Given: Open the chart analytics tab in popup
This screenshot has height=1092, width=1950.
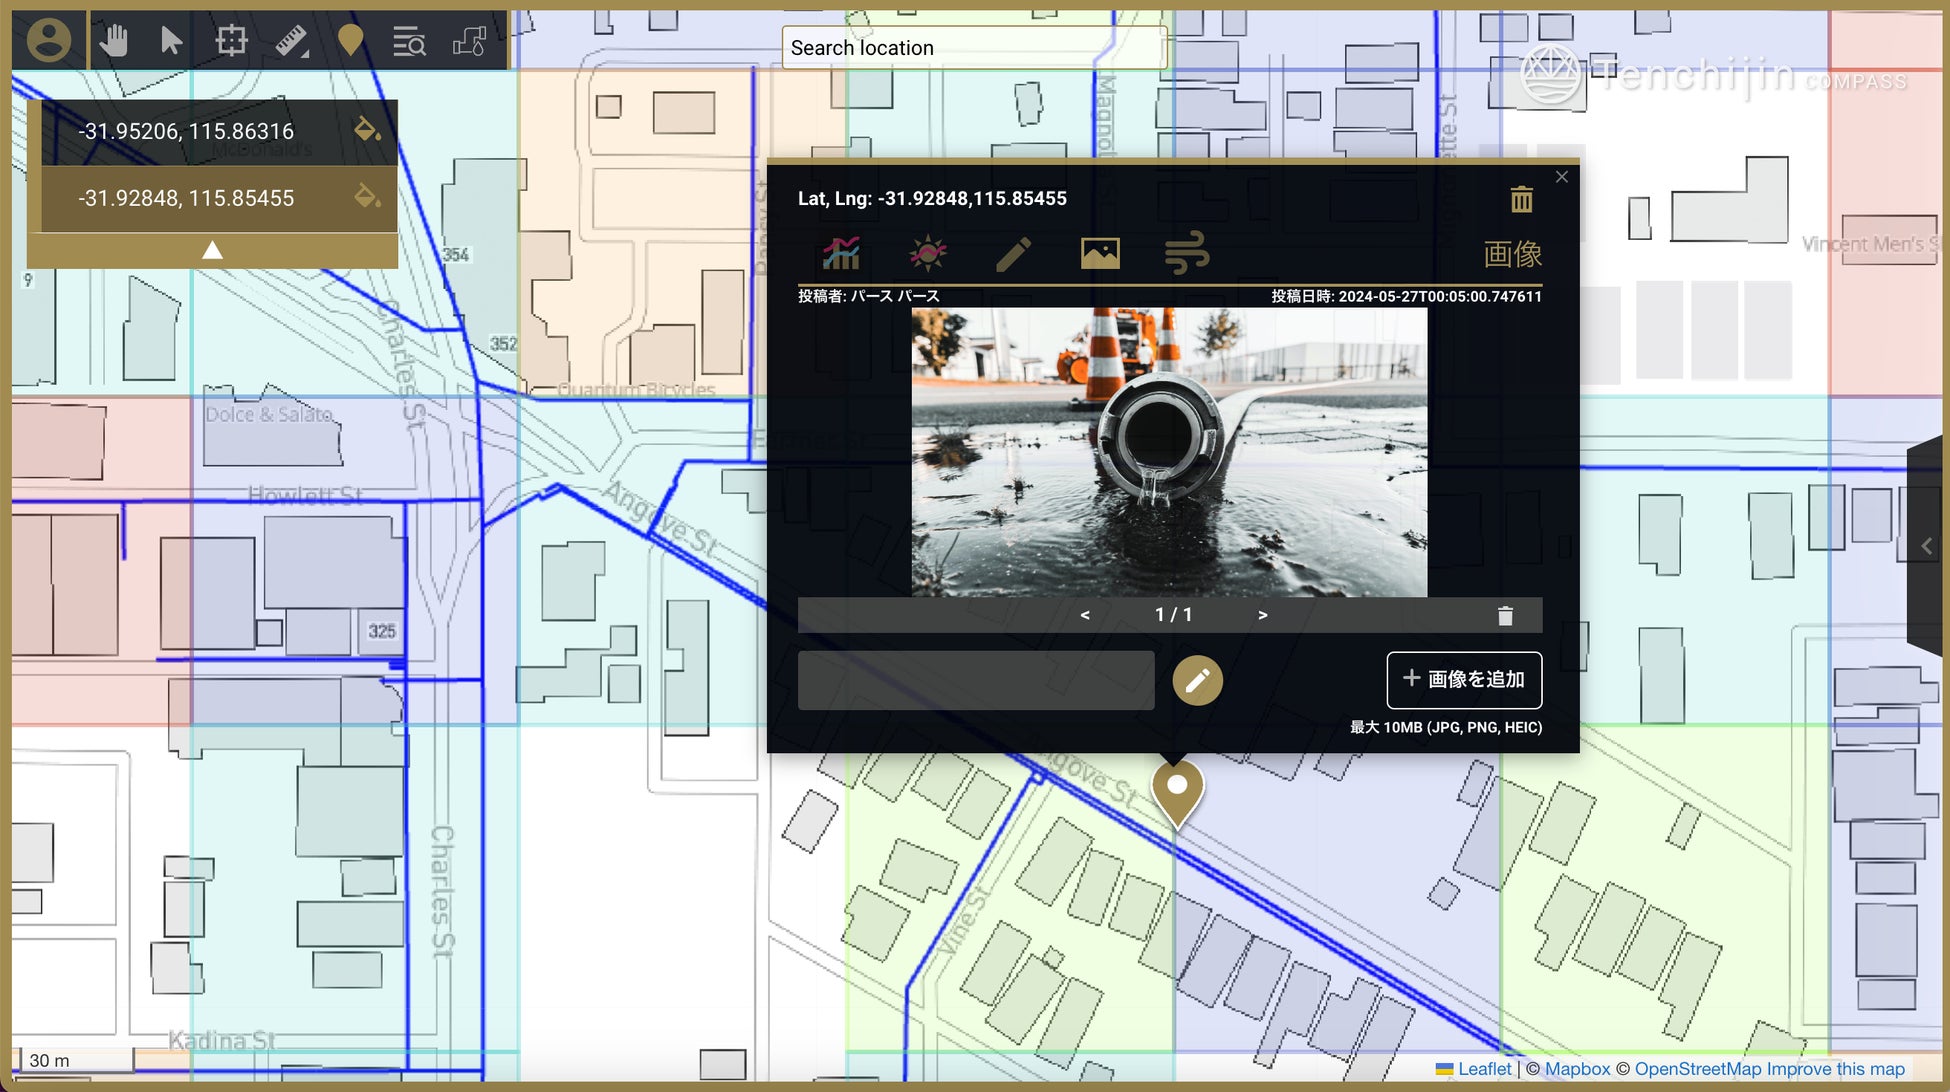Looking at the screenshot, I should tap(841, 253).
